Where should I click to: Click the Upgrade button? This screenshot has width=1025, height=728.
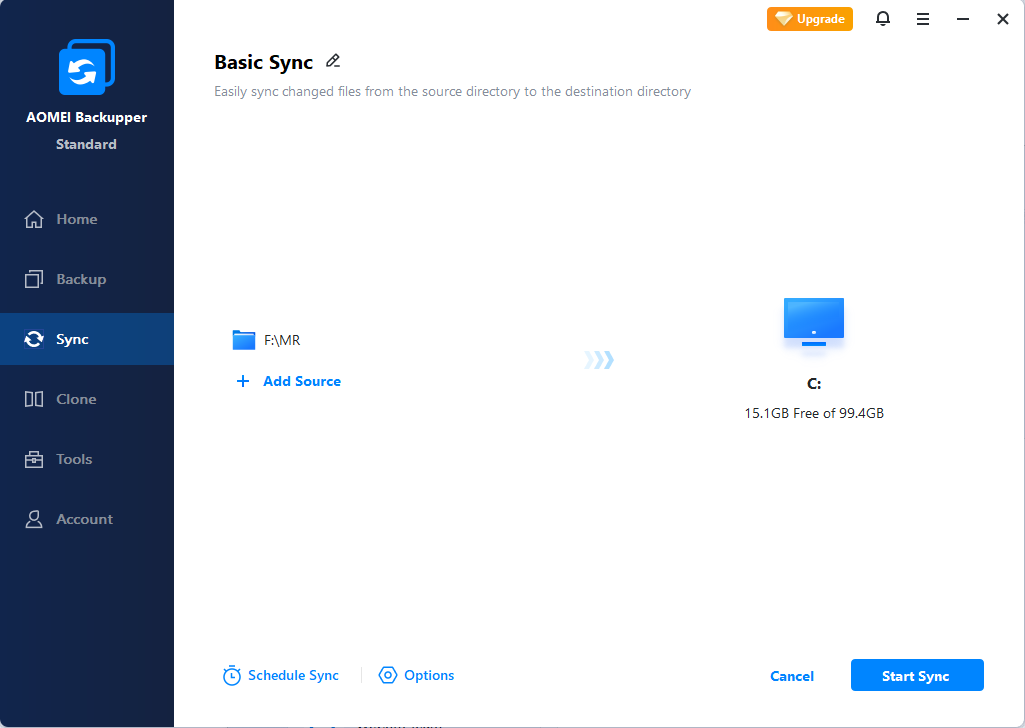point(809,19)
